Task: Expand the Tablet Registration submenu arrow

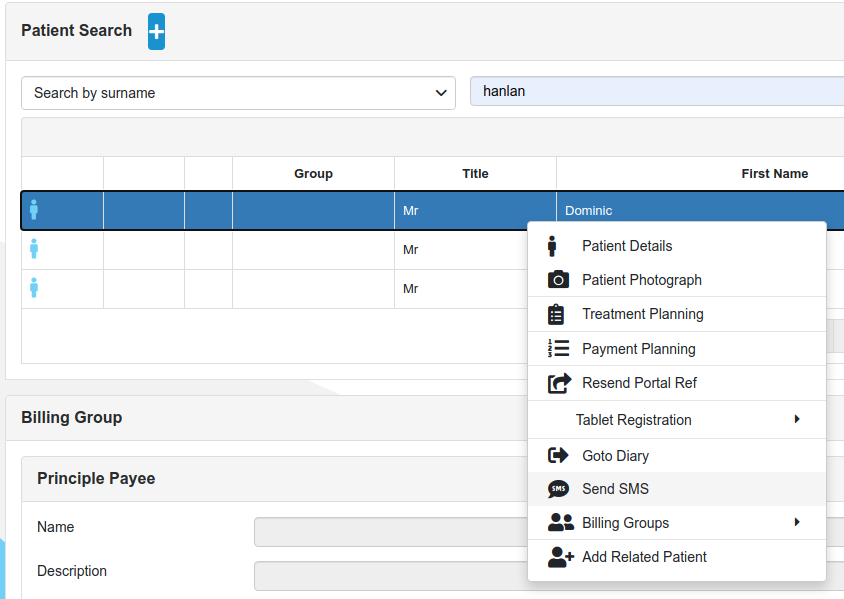Action: click(x=797, y=419)
